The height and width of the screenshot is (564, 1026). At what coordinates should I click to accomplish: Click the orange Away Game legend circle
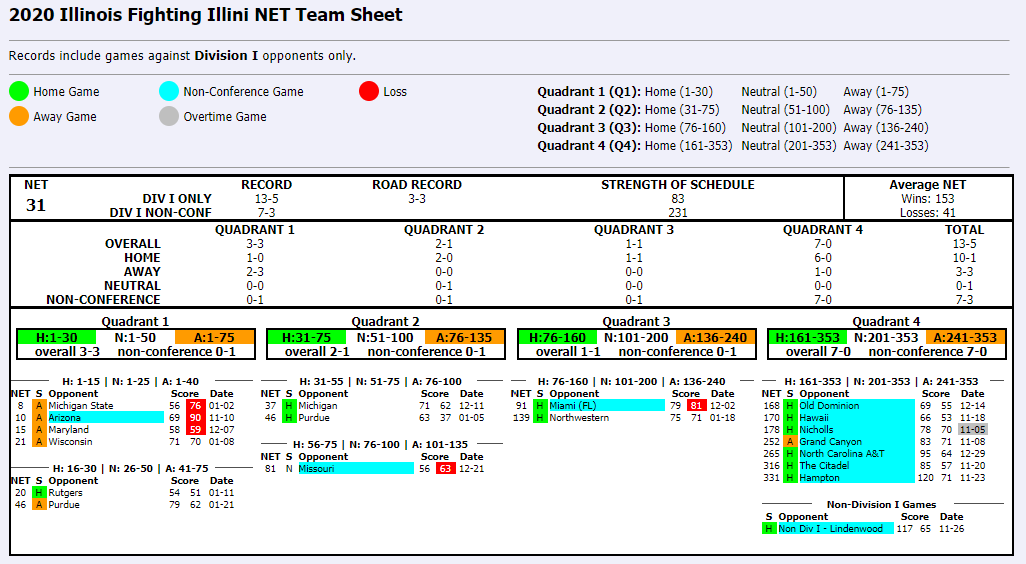click(x=20, y=116)
